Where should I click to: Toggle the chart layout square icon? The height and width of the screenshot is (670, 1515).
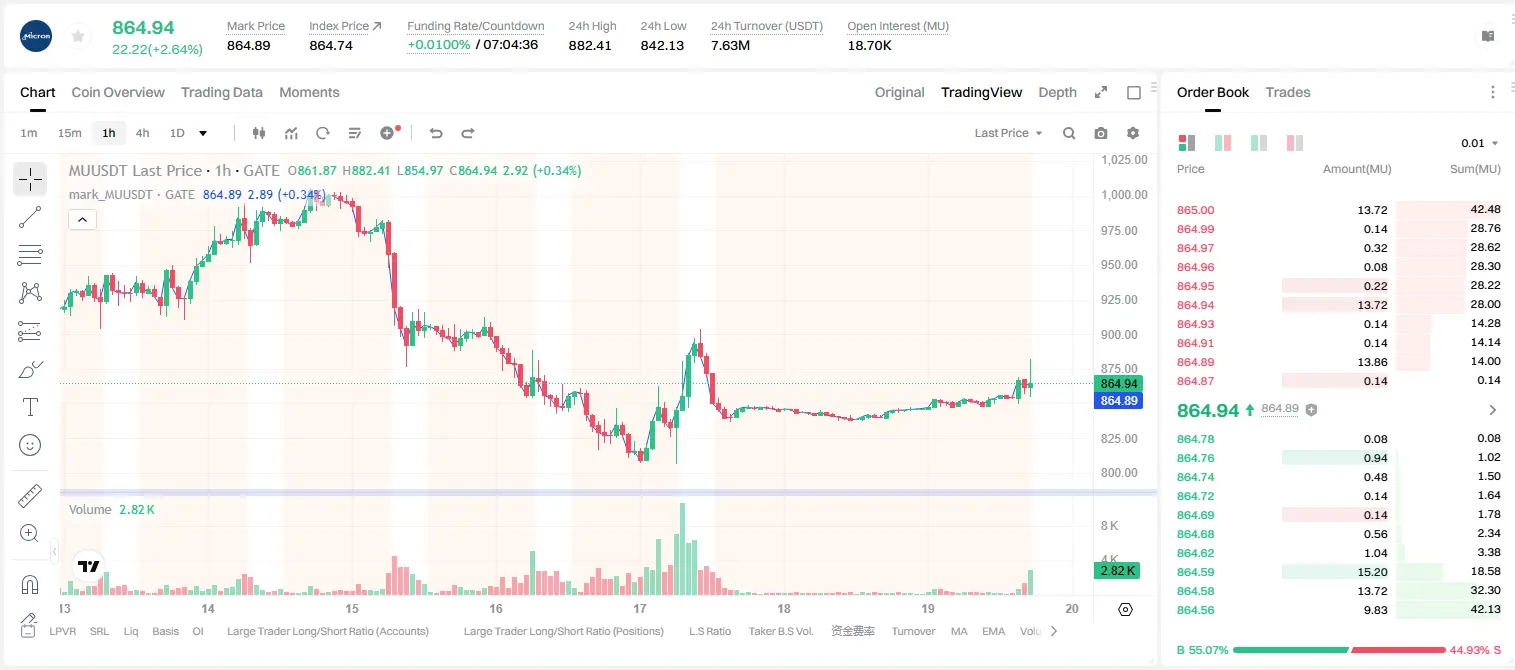pyautogui.click(x=1134, y=92)
